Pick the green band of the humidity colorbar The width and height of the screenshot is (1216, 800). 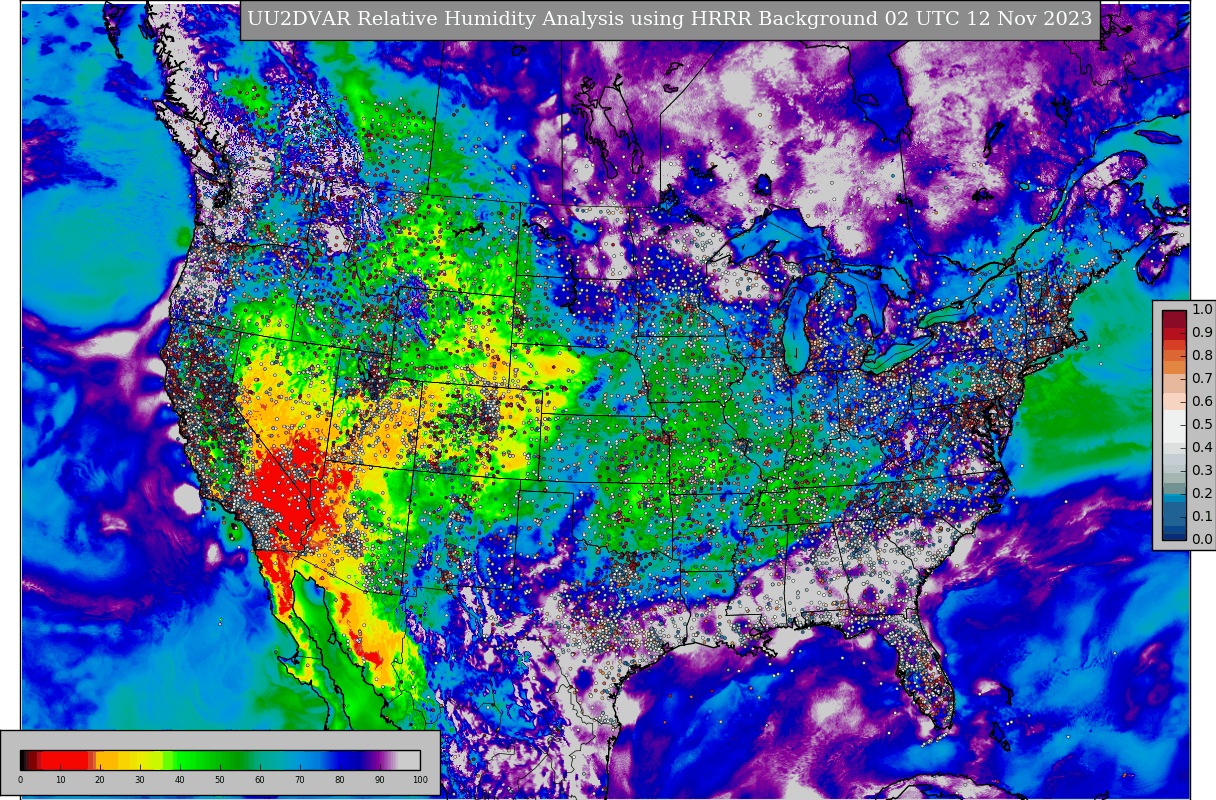[x=210, y=760]
